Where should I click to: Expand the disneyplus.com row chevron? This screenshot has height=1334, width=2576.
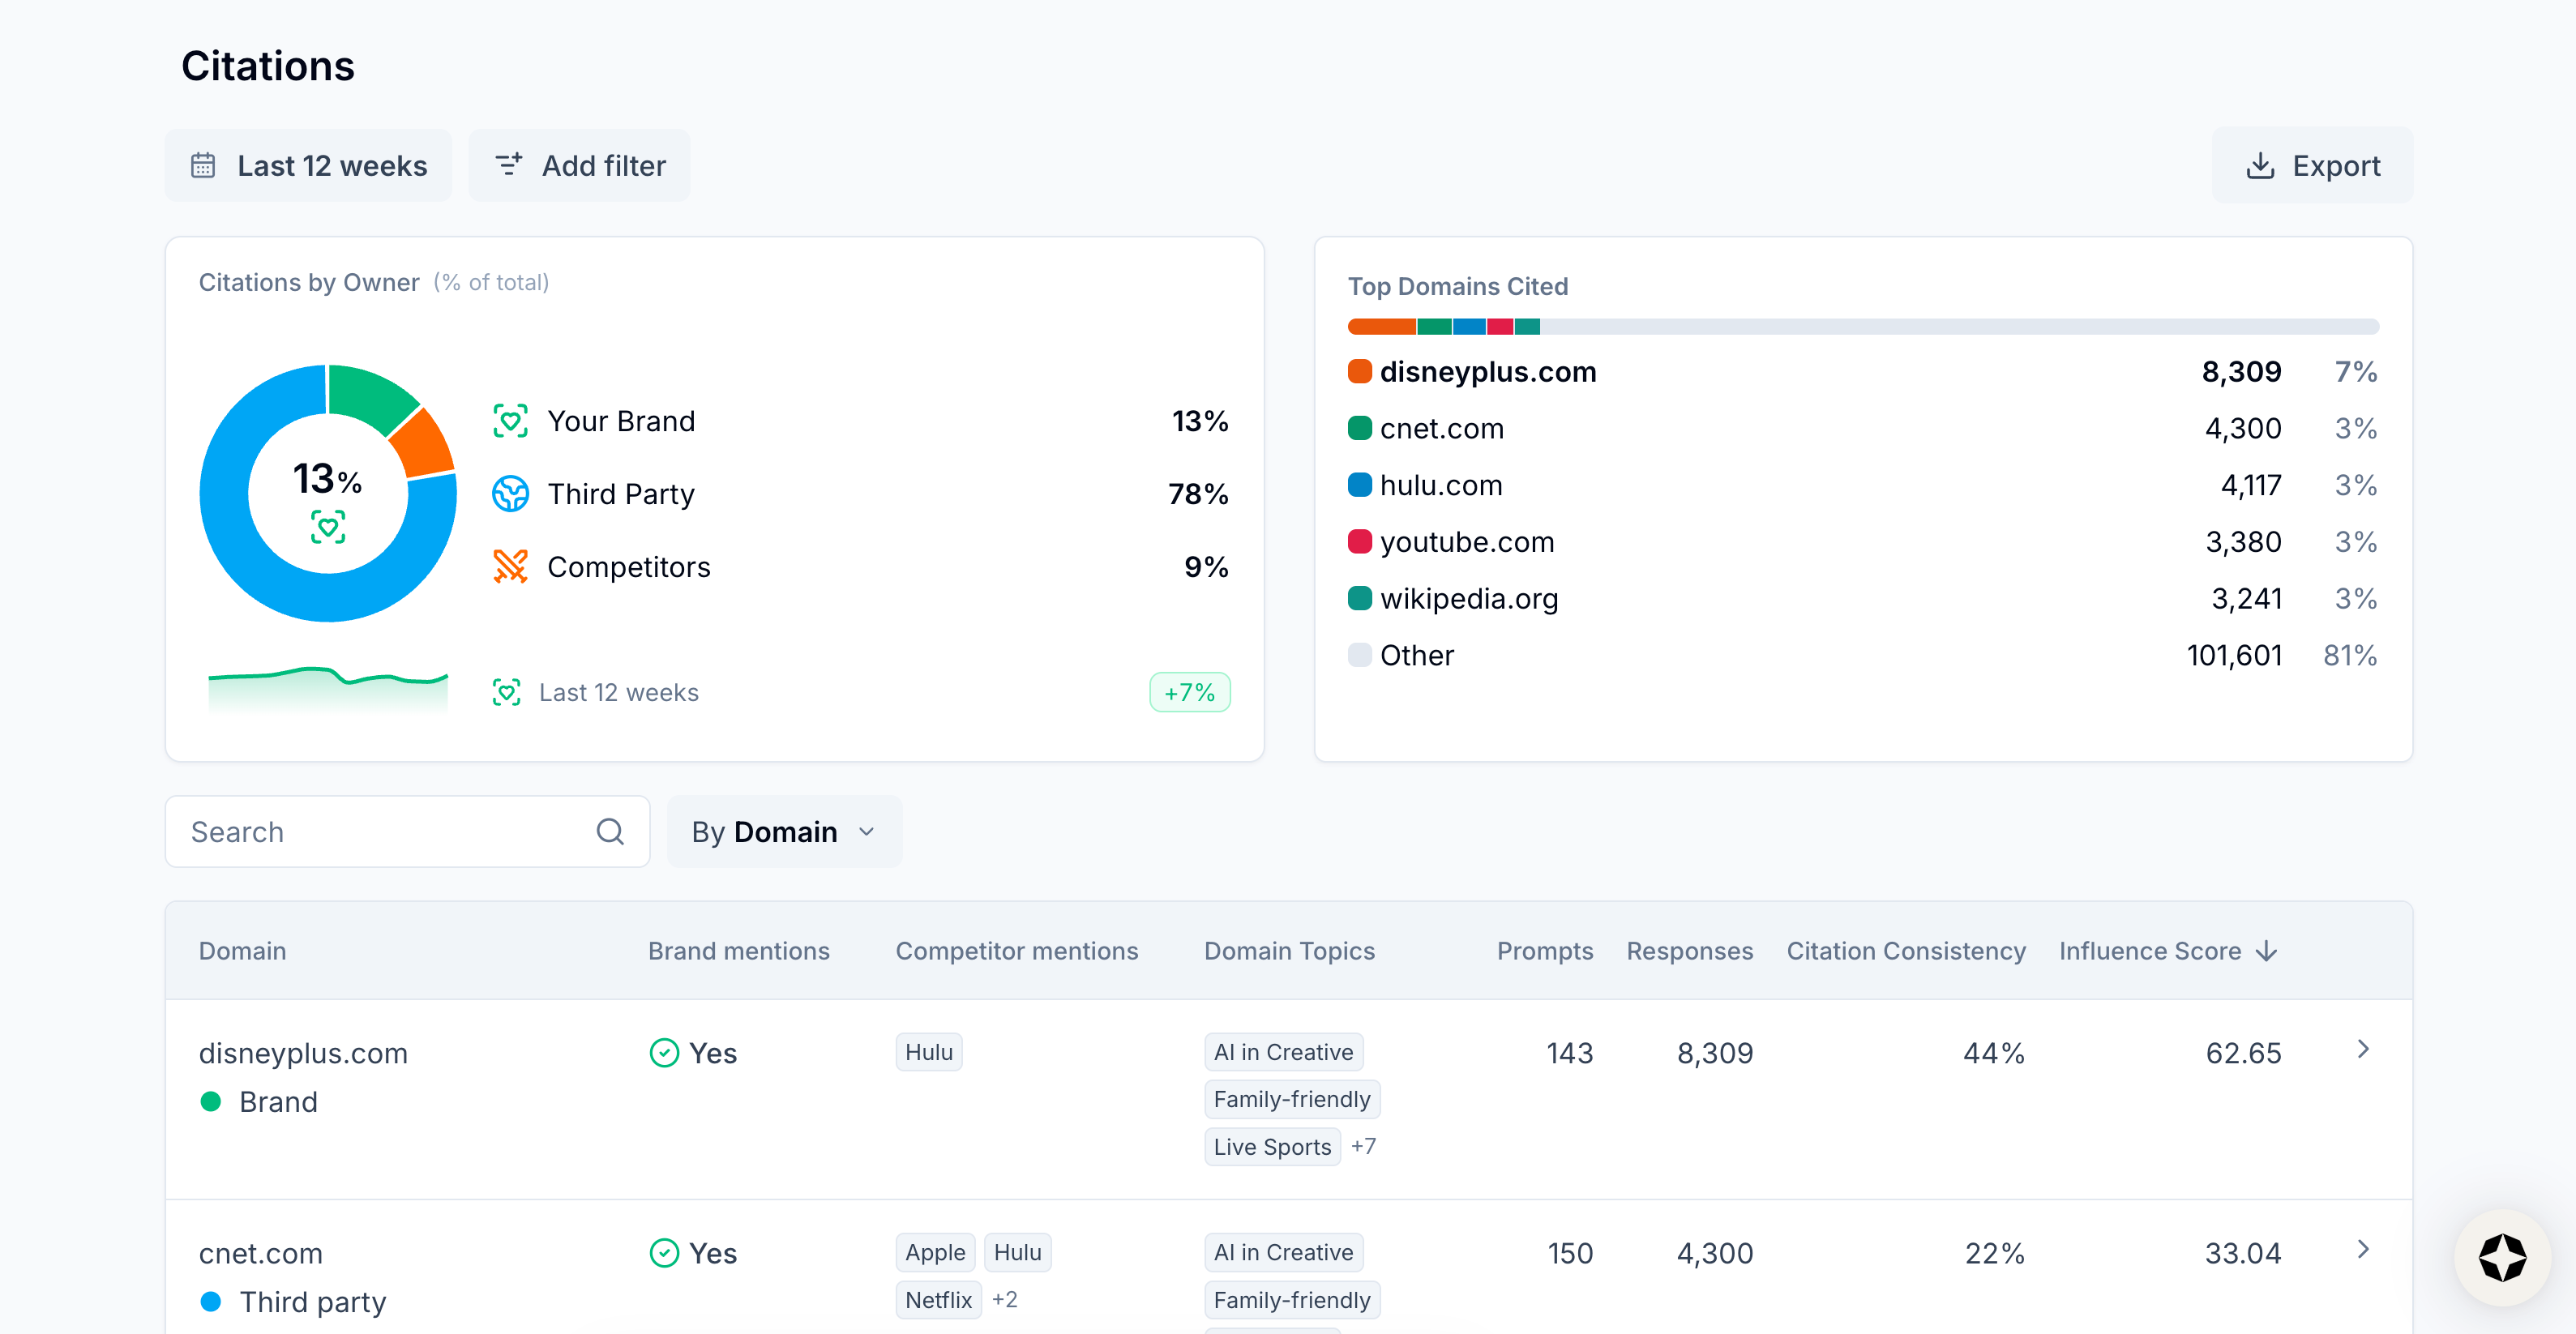(2363, 1049)
